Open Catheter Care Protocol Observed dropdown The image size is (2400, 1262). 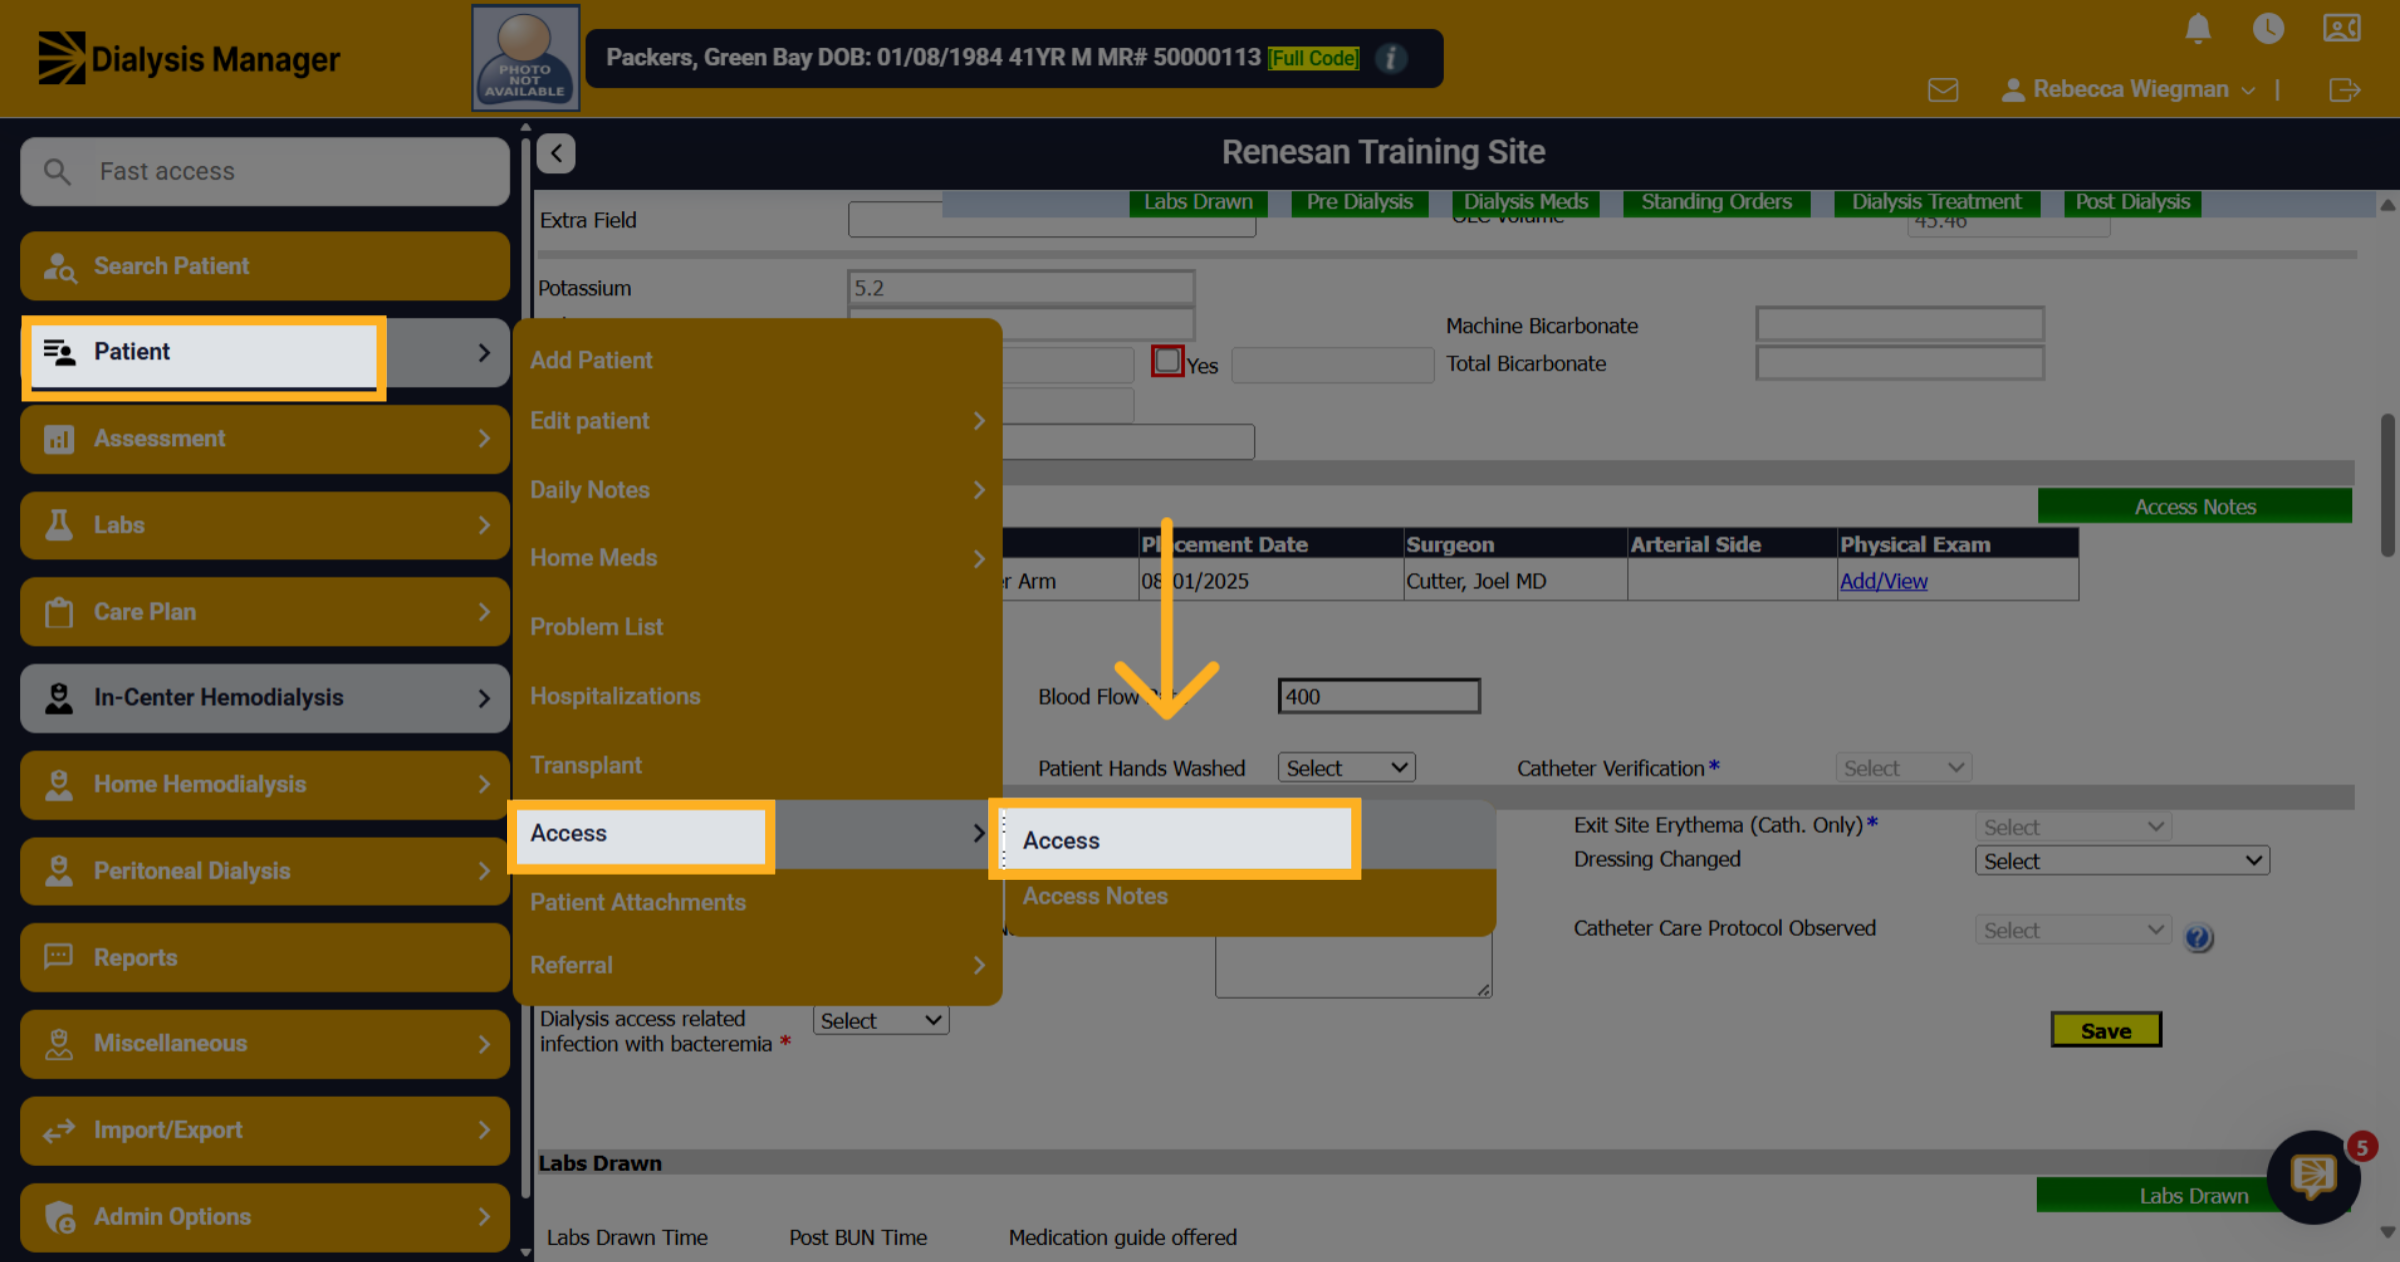point(2073,930)
